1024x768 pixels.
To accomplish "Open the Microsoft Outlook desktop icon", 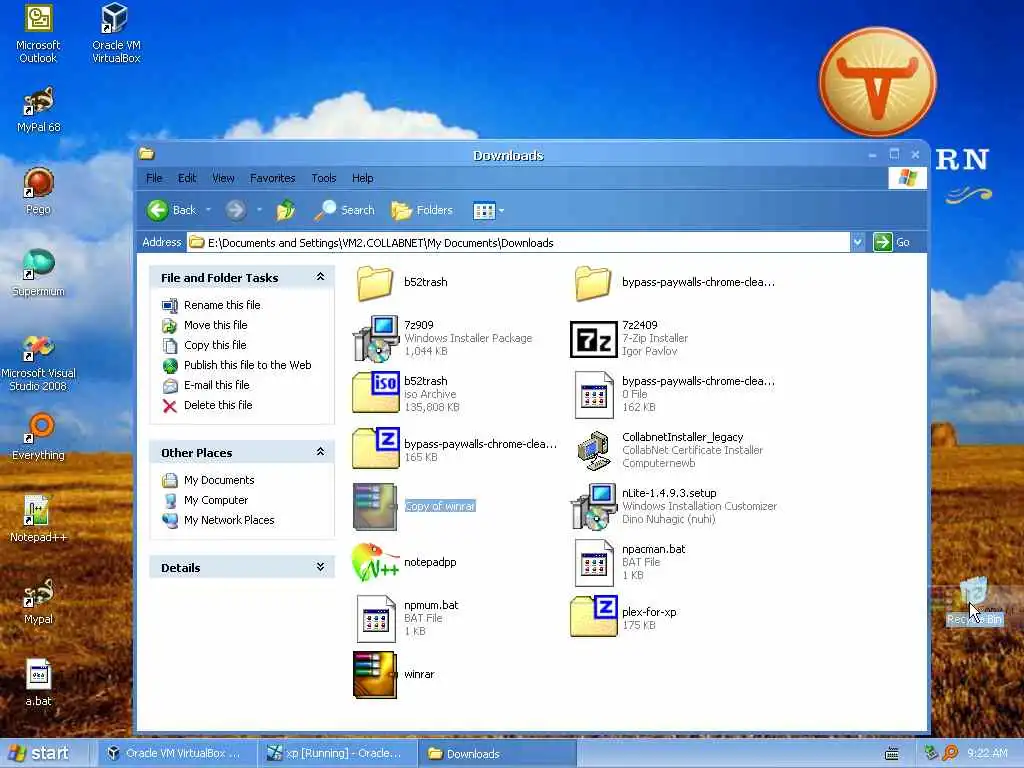I will coord(38,33).
